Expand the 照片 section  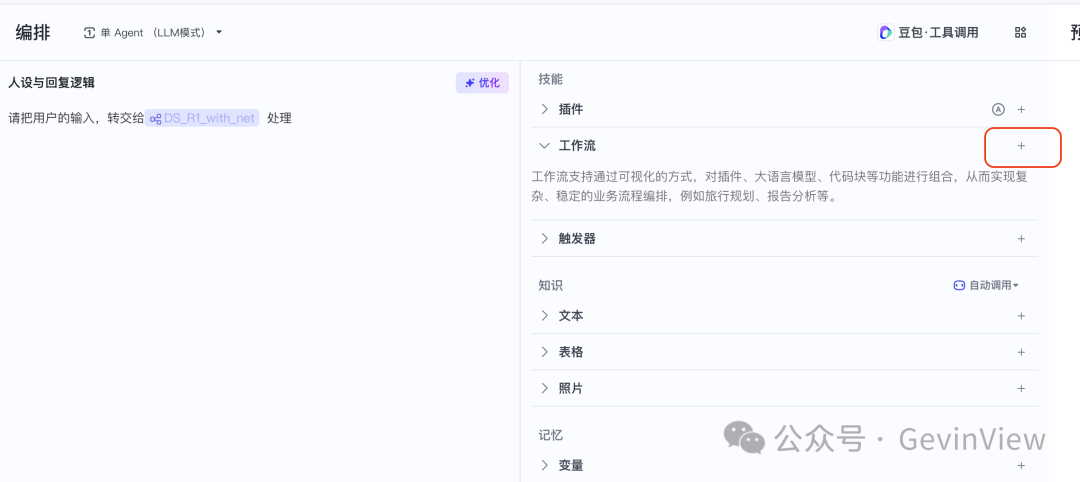[545, 388]
